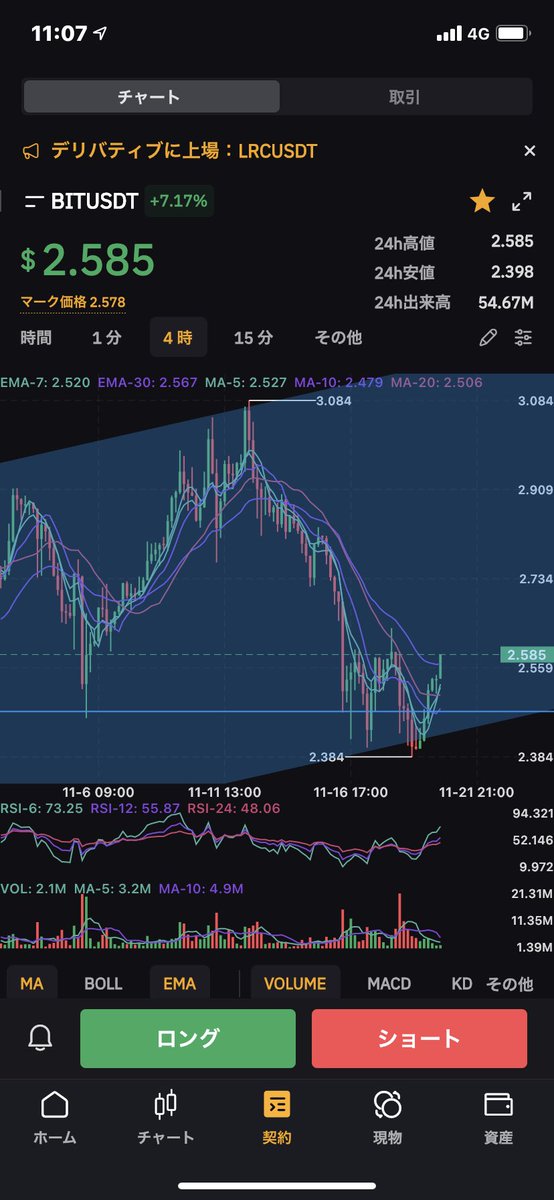The height and width of the screenshot is (1200, 554).
Task: Toggle the KD sub-indicator
Action: (x=462, y=984)
